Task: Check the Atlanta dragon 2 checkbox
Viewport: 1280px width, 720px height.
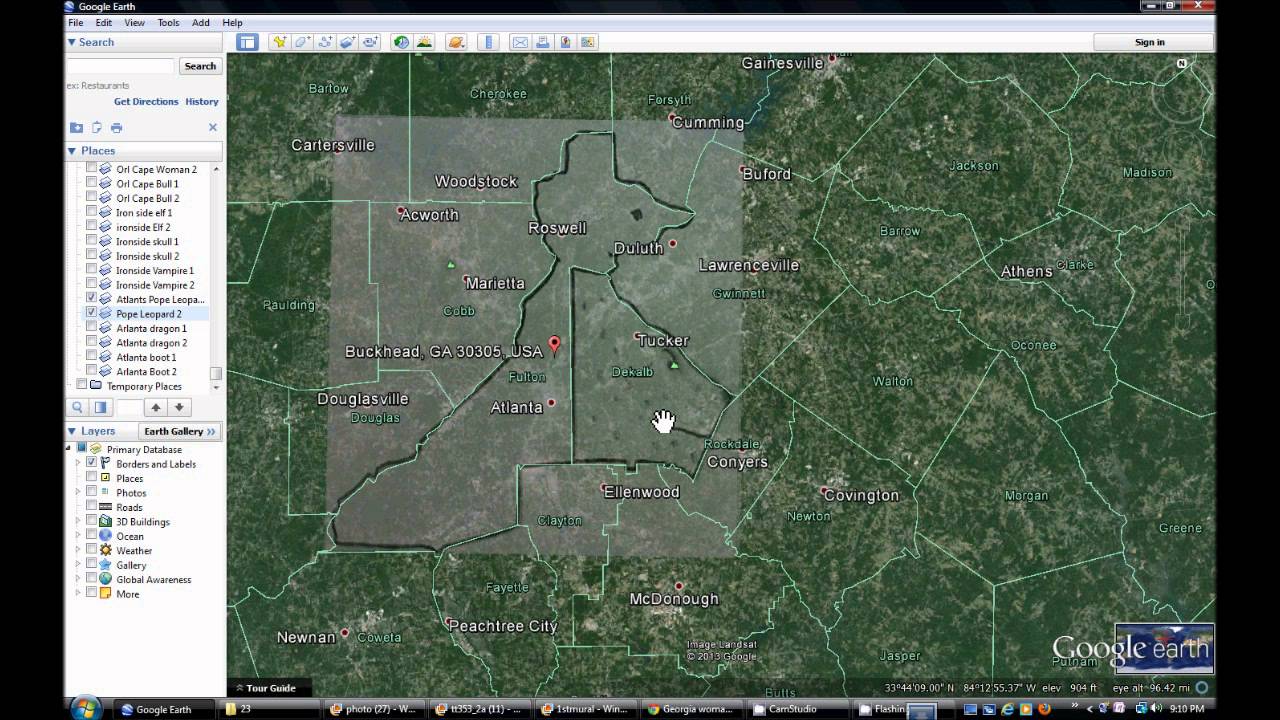Action: 92,342
